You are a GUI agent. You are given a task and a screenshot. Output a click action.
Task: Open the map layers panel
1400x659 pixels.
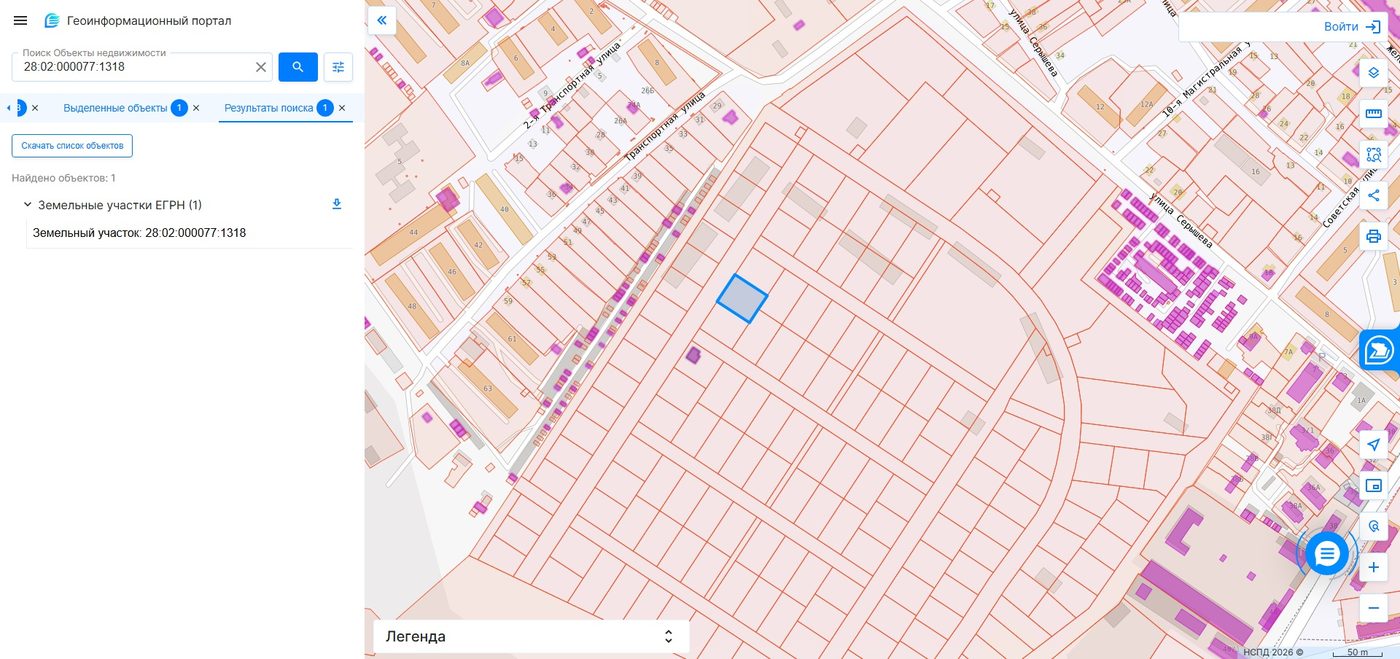click(x=1374, y=72)
